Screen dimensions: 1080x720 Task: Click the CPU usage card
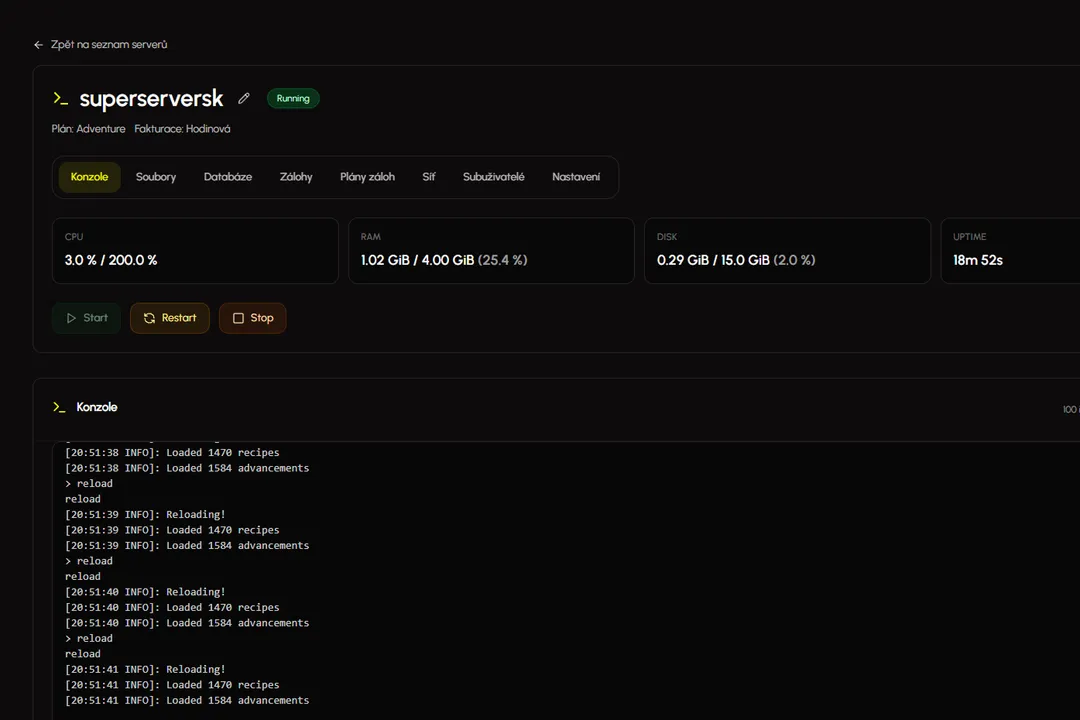(x=195, y=251)
